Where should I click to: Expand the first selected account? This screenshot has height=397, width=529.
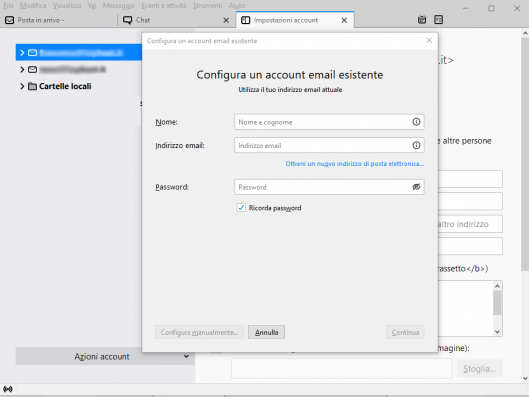pyautogui.click(x=22, y=53)
